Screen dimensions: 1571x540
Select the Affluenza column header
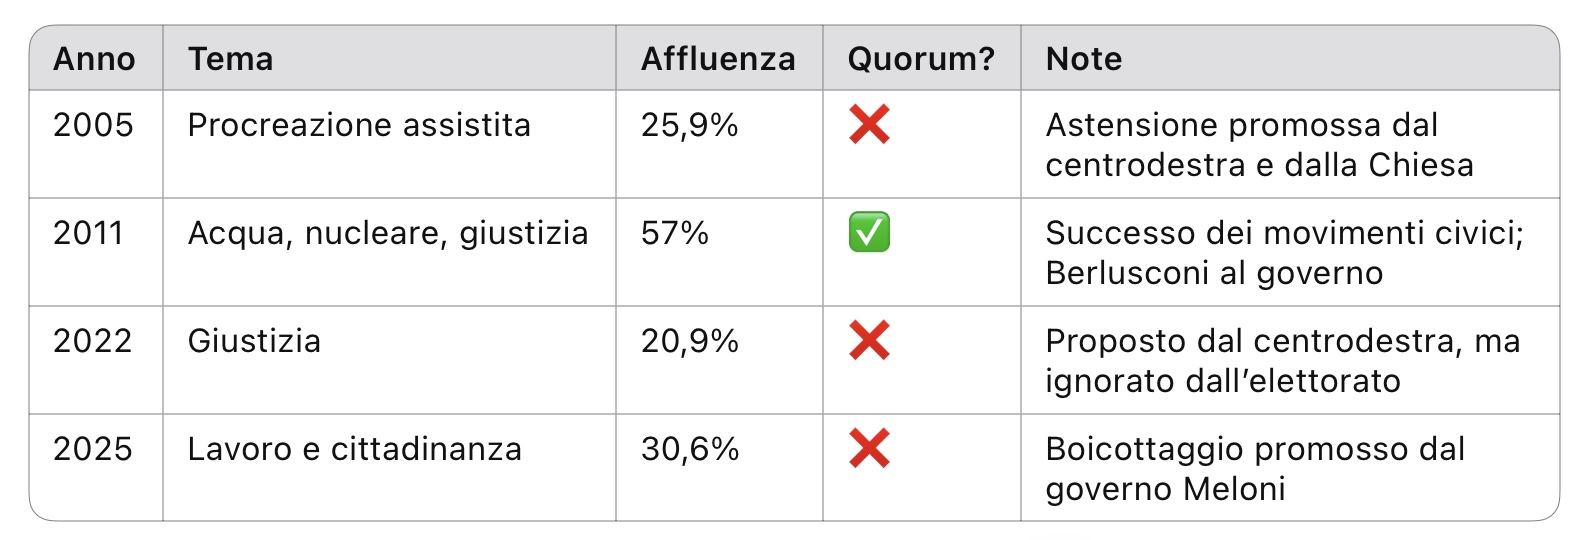tap(718, 59)
